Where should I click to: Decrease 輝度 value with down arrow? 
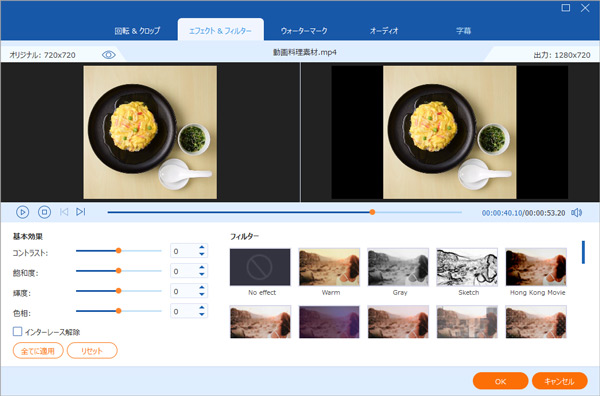pos(202,294)
